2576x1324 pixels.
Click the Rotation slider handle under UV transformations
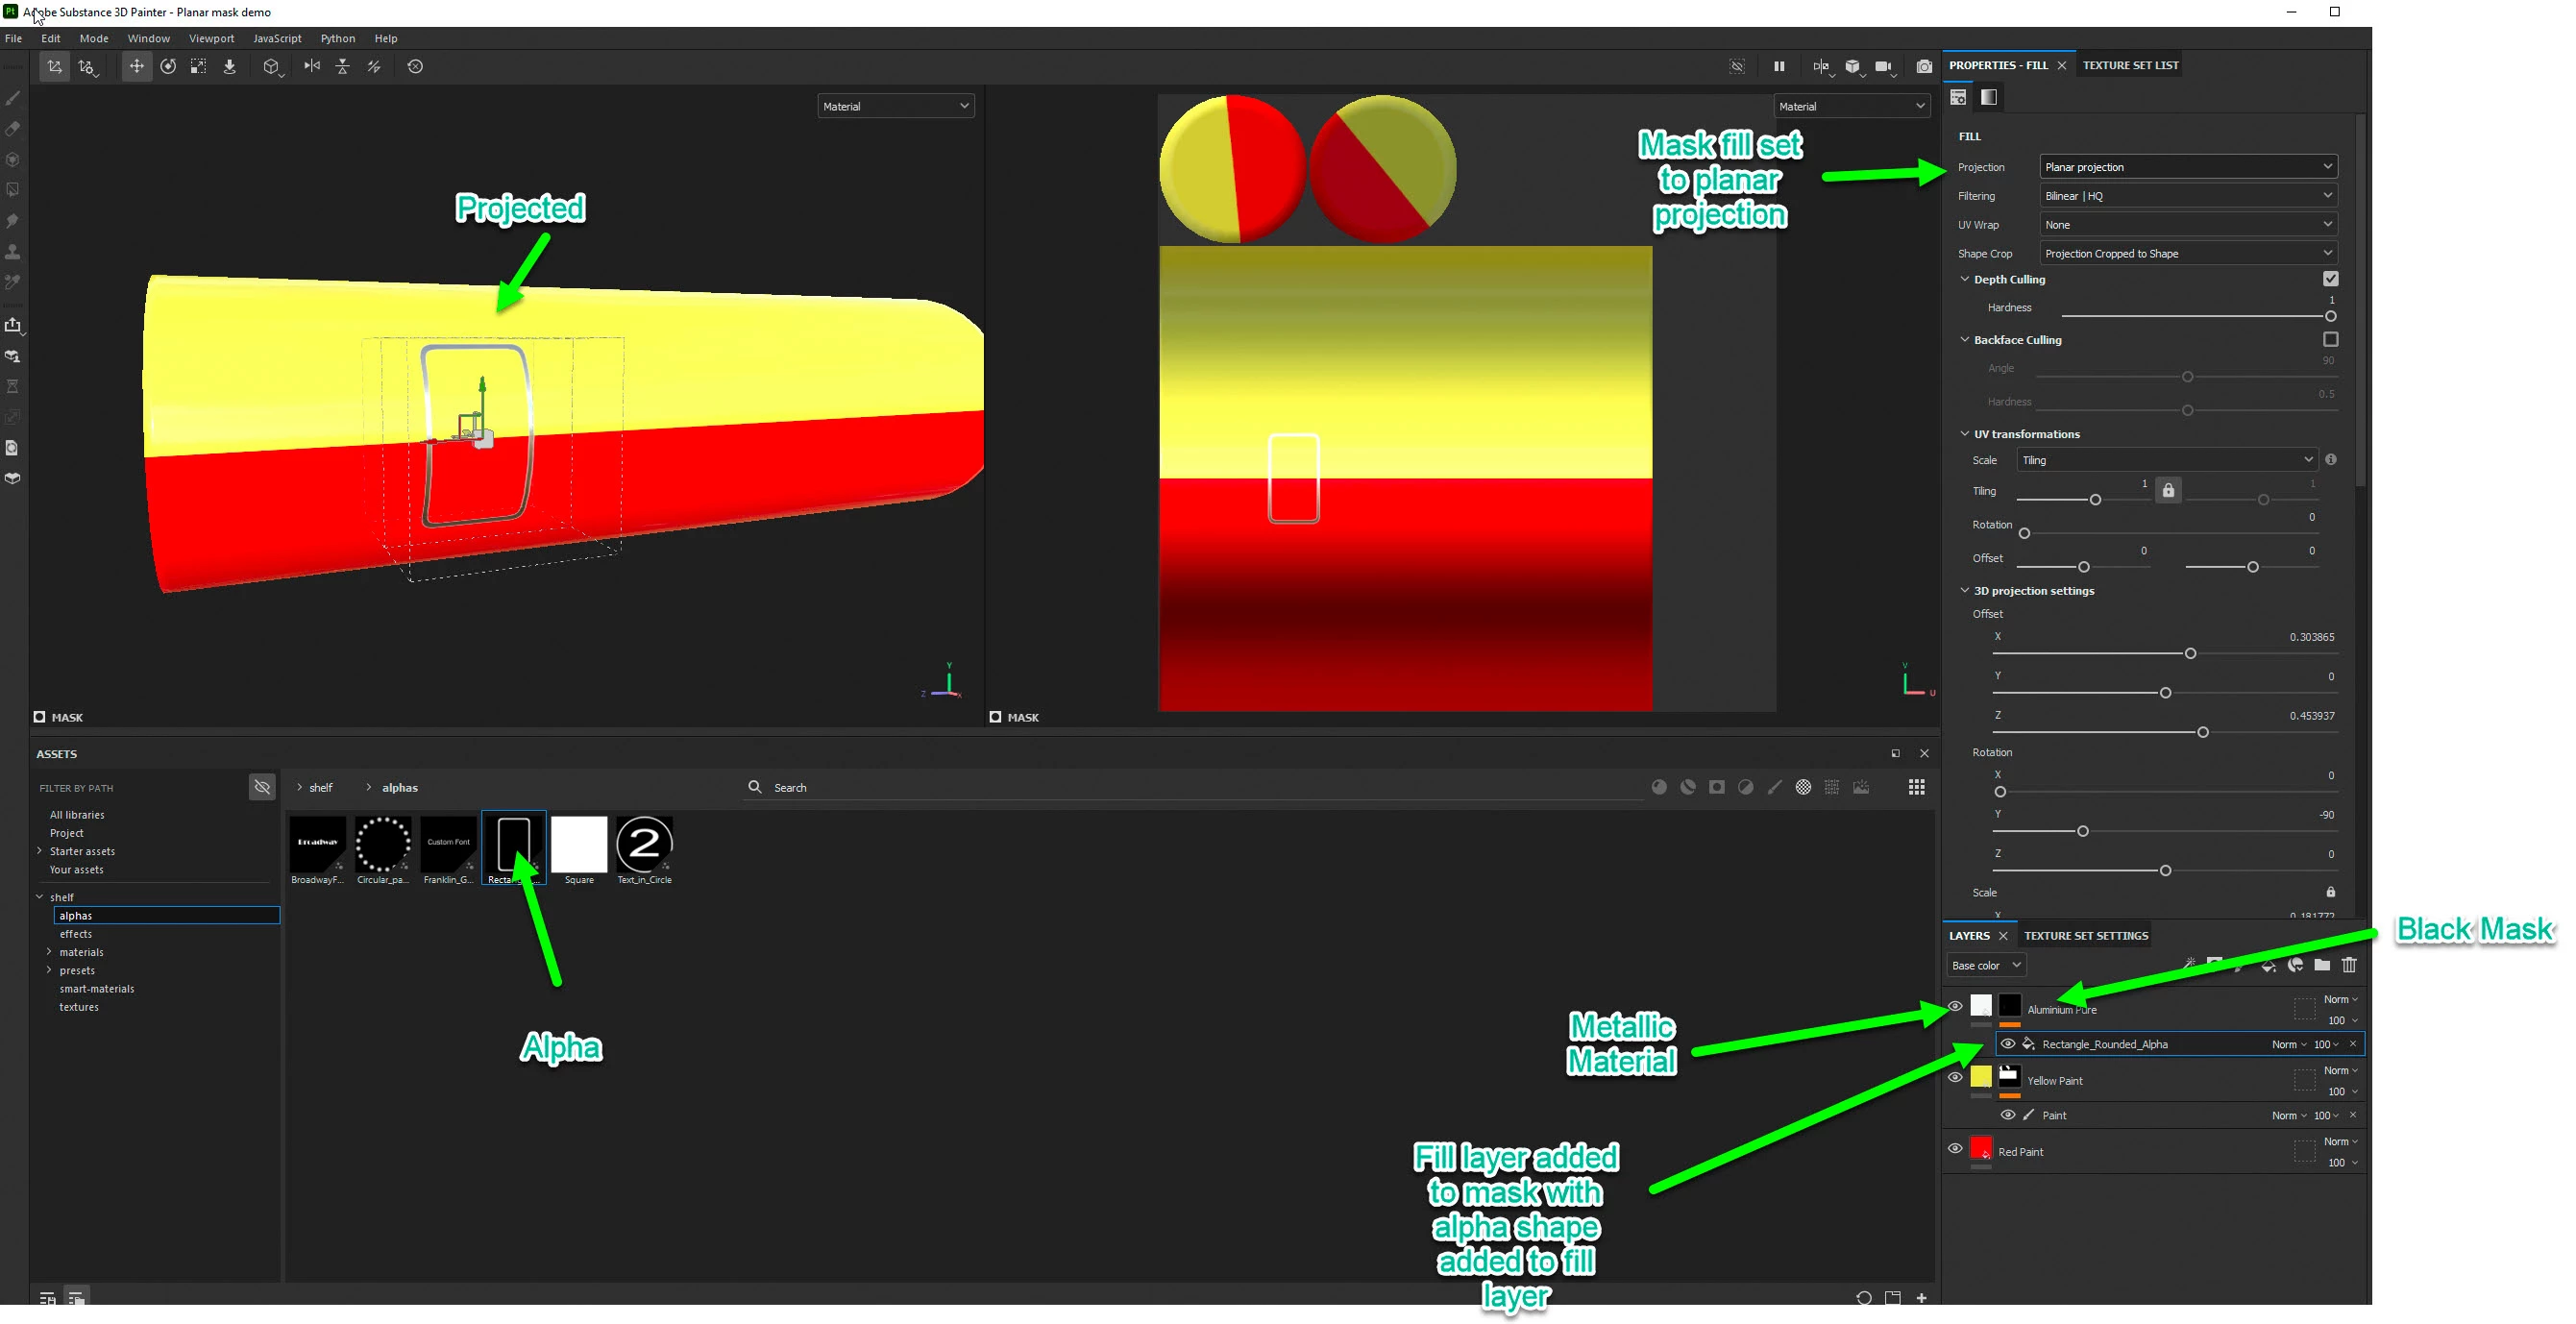tap(2024, 533)
